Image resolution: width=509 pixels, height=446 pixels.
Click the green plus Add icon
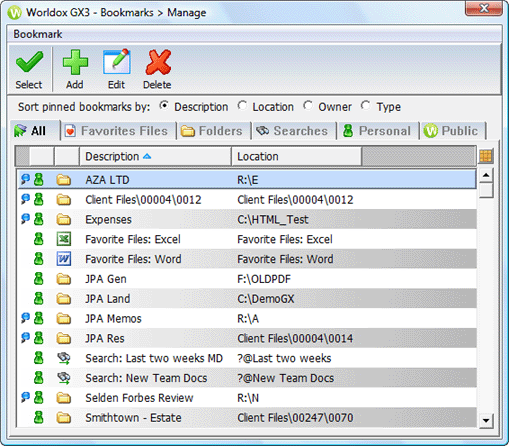tap(75, 62)
